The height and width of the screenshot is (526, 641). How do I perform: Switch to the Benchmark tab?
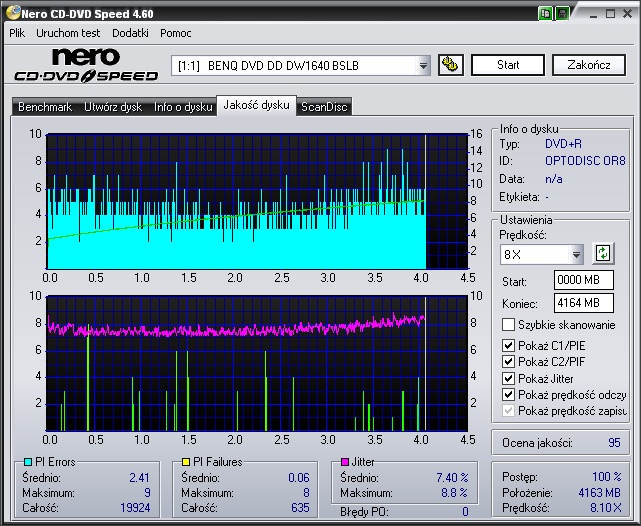tap(45, 107)
